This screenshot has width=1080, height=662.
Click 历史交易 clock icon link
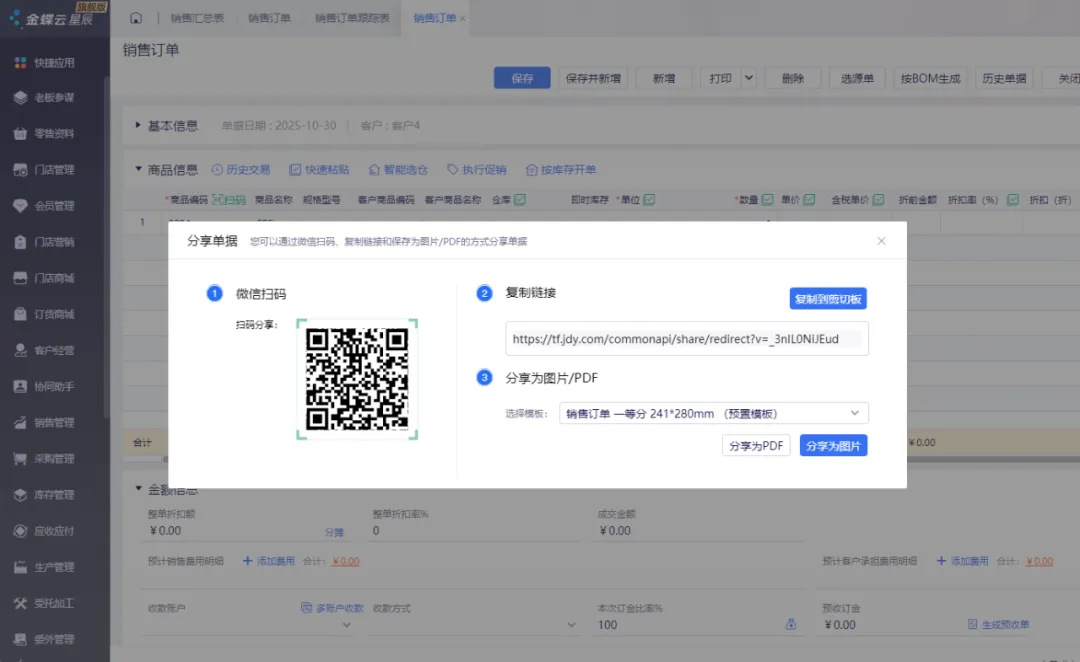240,169
